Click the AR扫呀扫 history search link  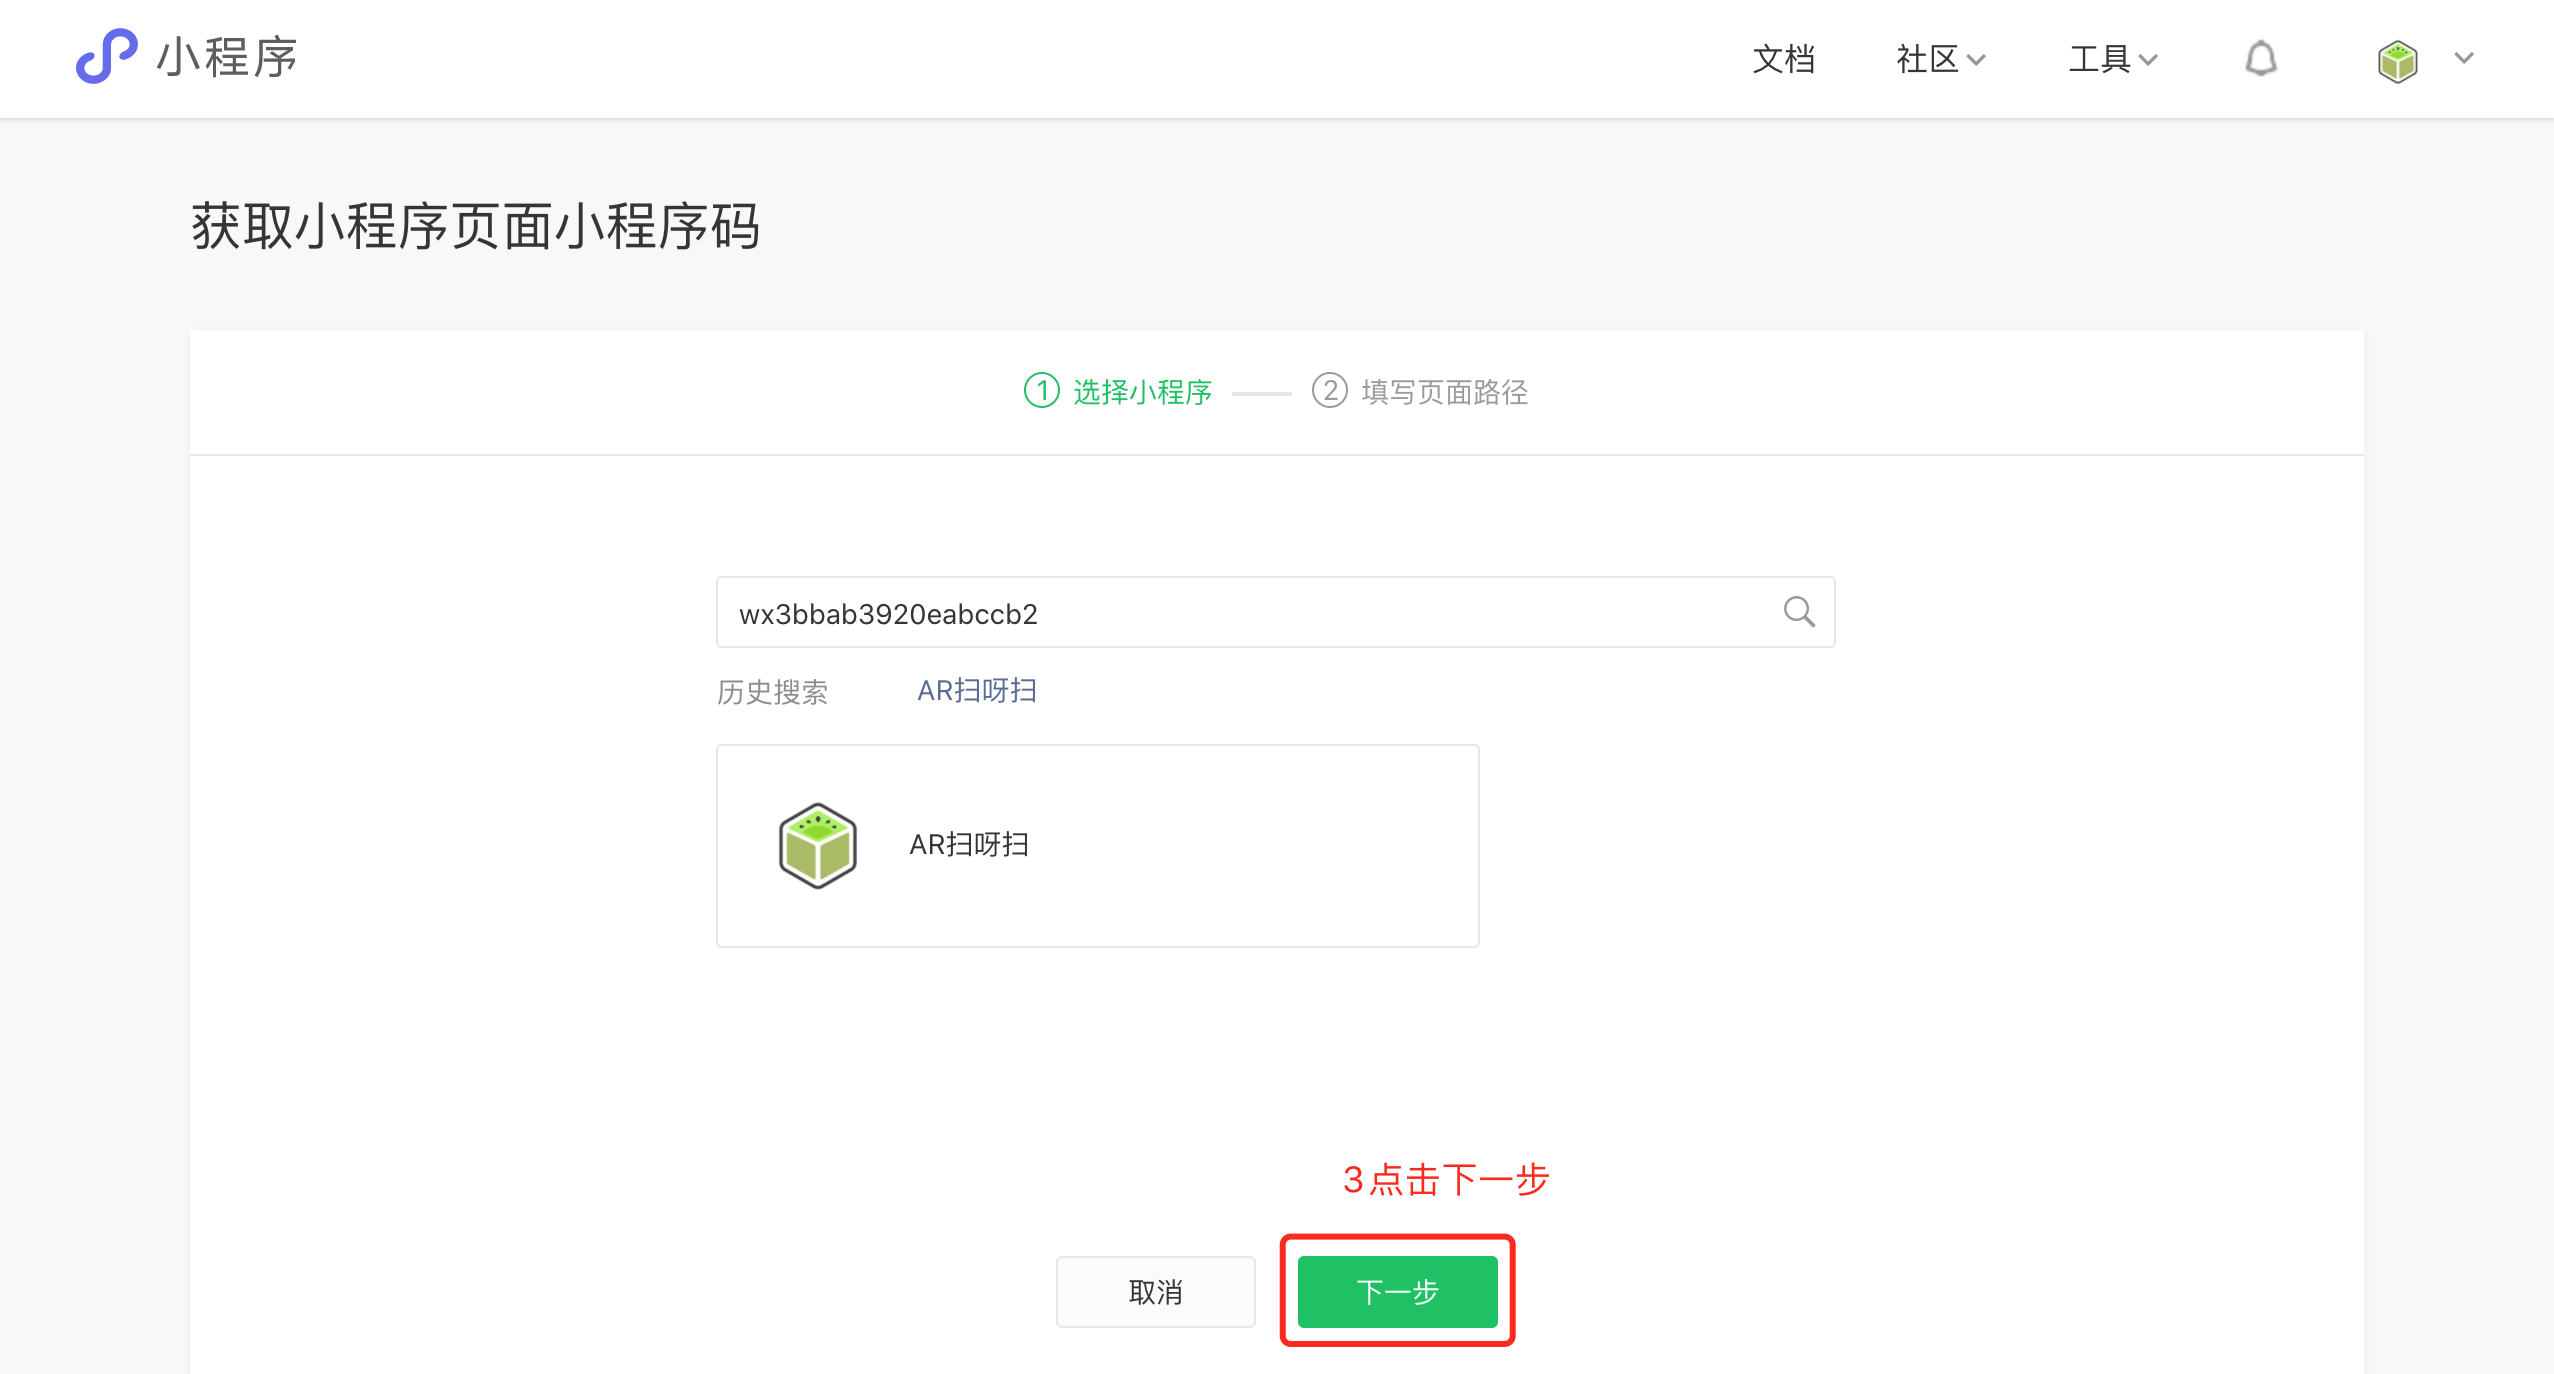pos(976,691)
